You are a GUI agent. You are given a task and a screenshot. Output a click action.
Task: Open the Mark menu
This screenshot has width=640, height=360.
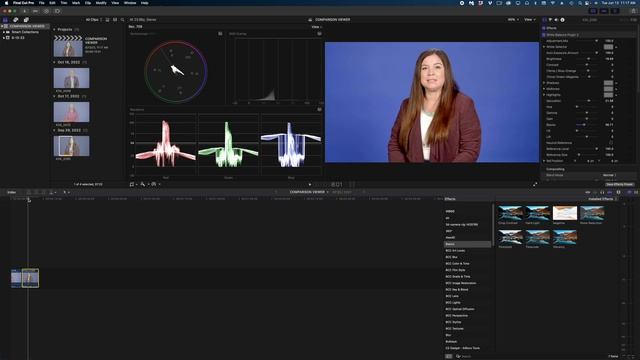point(76,3)
